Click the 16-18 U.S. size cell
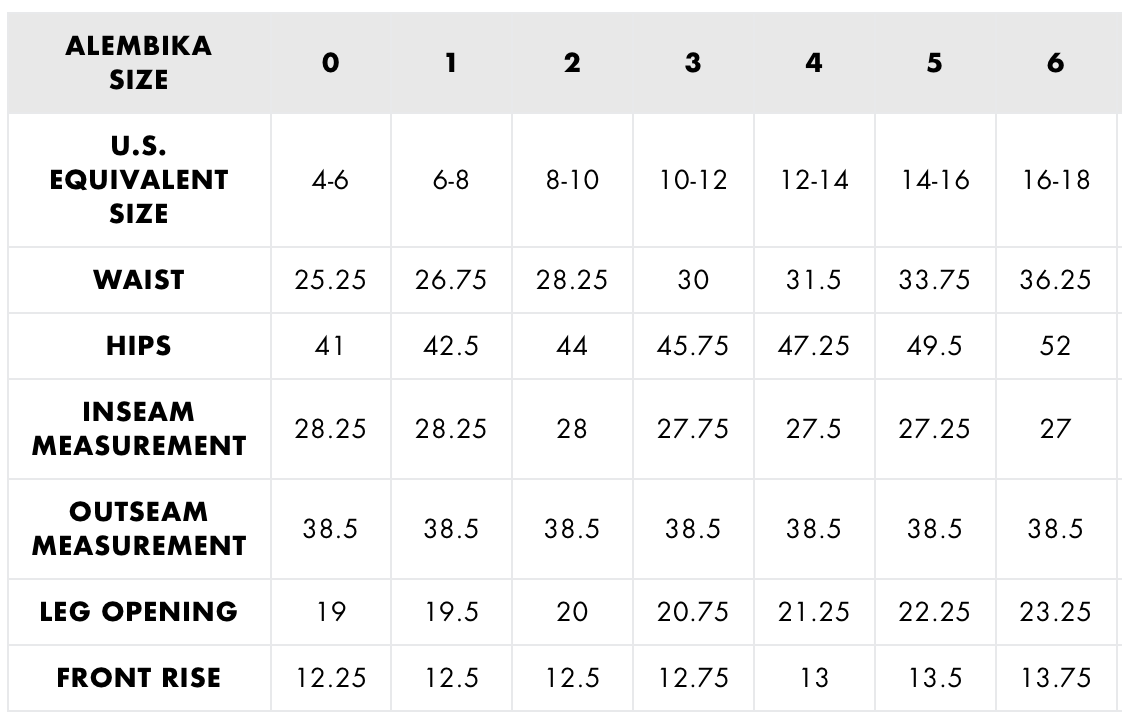This screenshot has width=1122, height=712. [x=1055, y=181]
